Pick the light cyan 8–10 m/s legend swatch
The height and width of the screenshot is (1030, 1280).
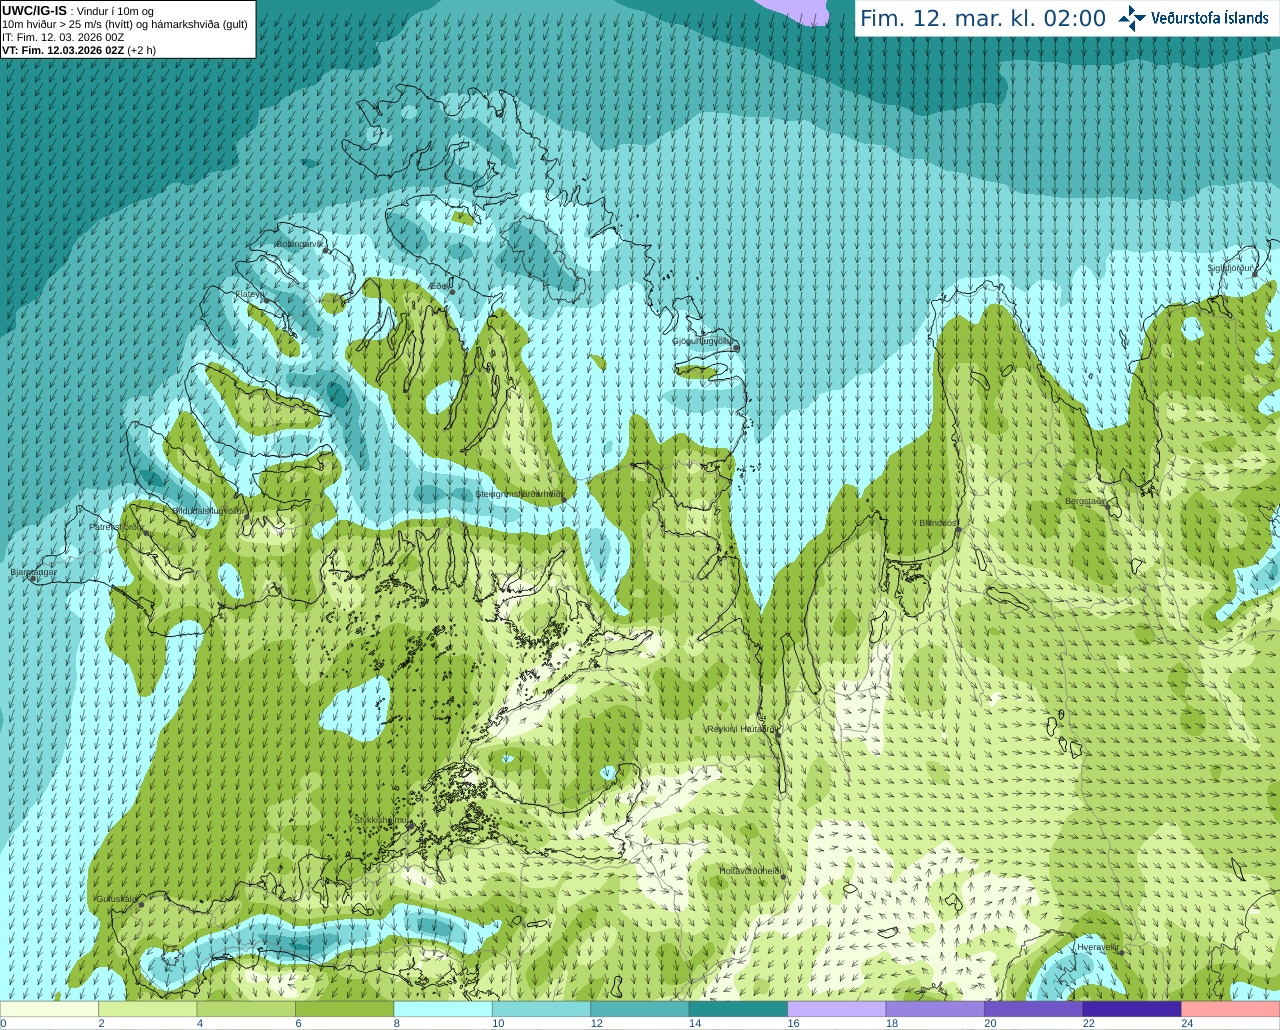[443, 1009]
